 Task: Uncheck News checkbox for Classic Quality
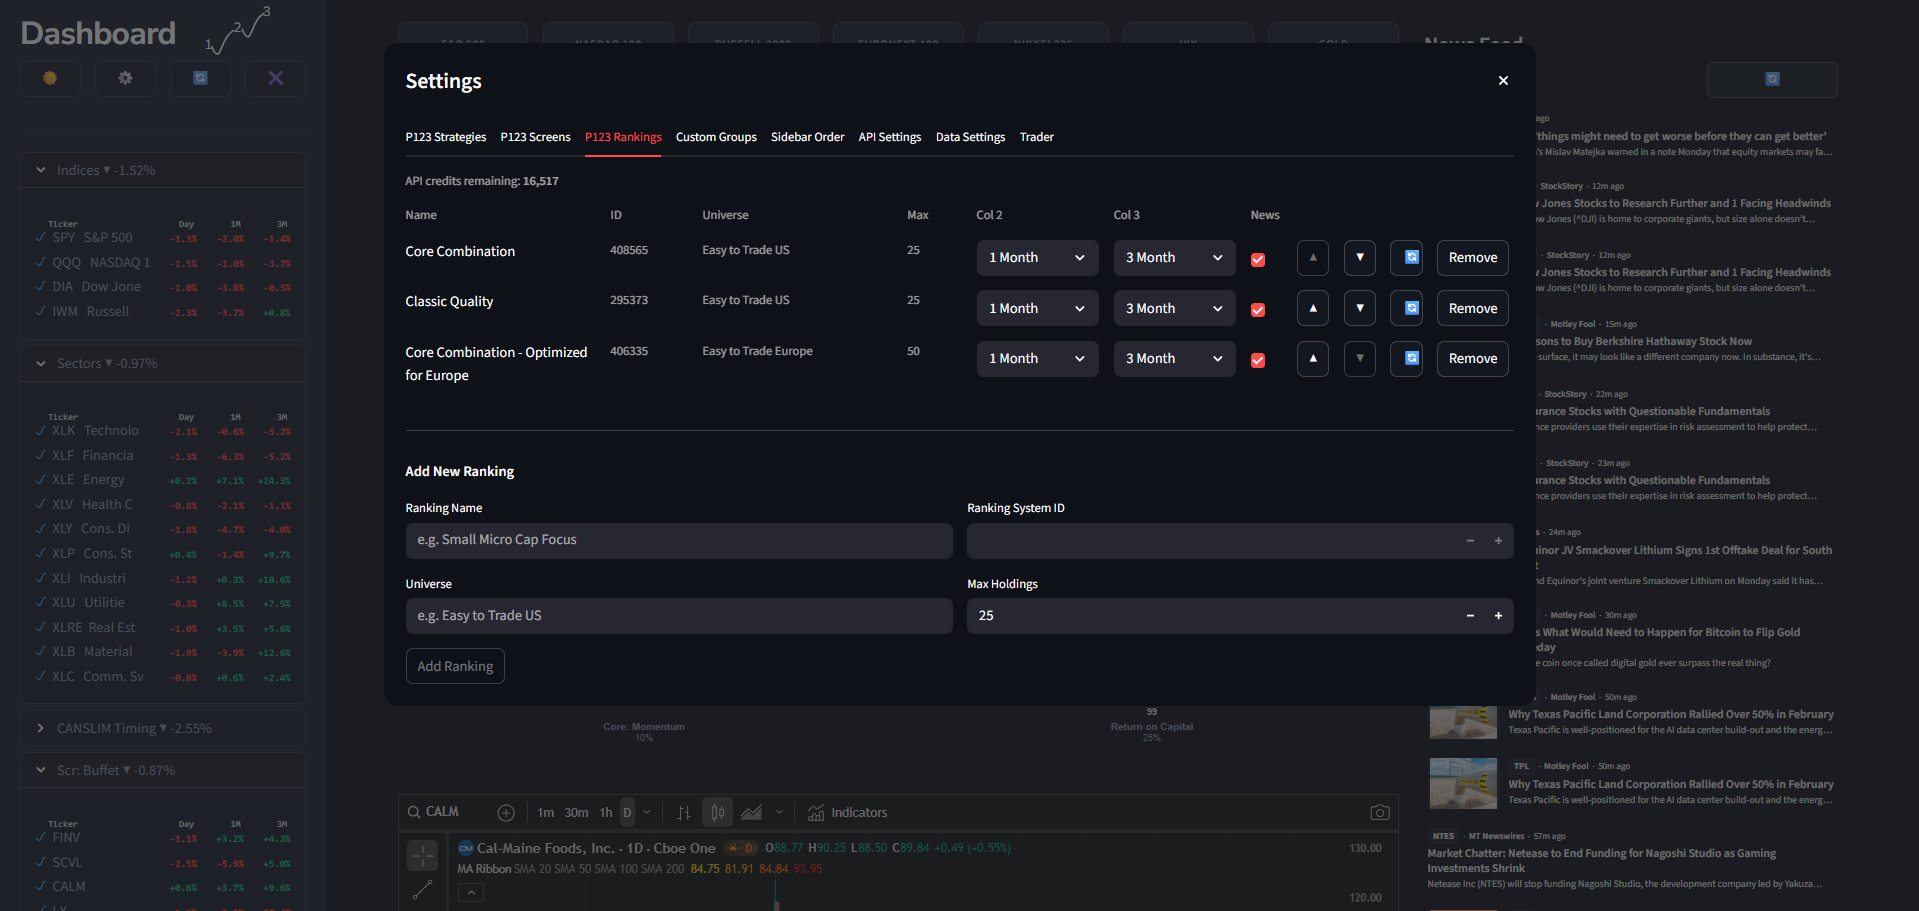[1258, 310]
